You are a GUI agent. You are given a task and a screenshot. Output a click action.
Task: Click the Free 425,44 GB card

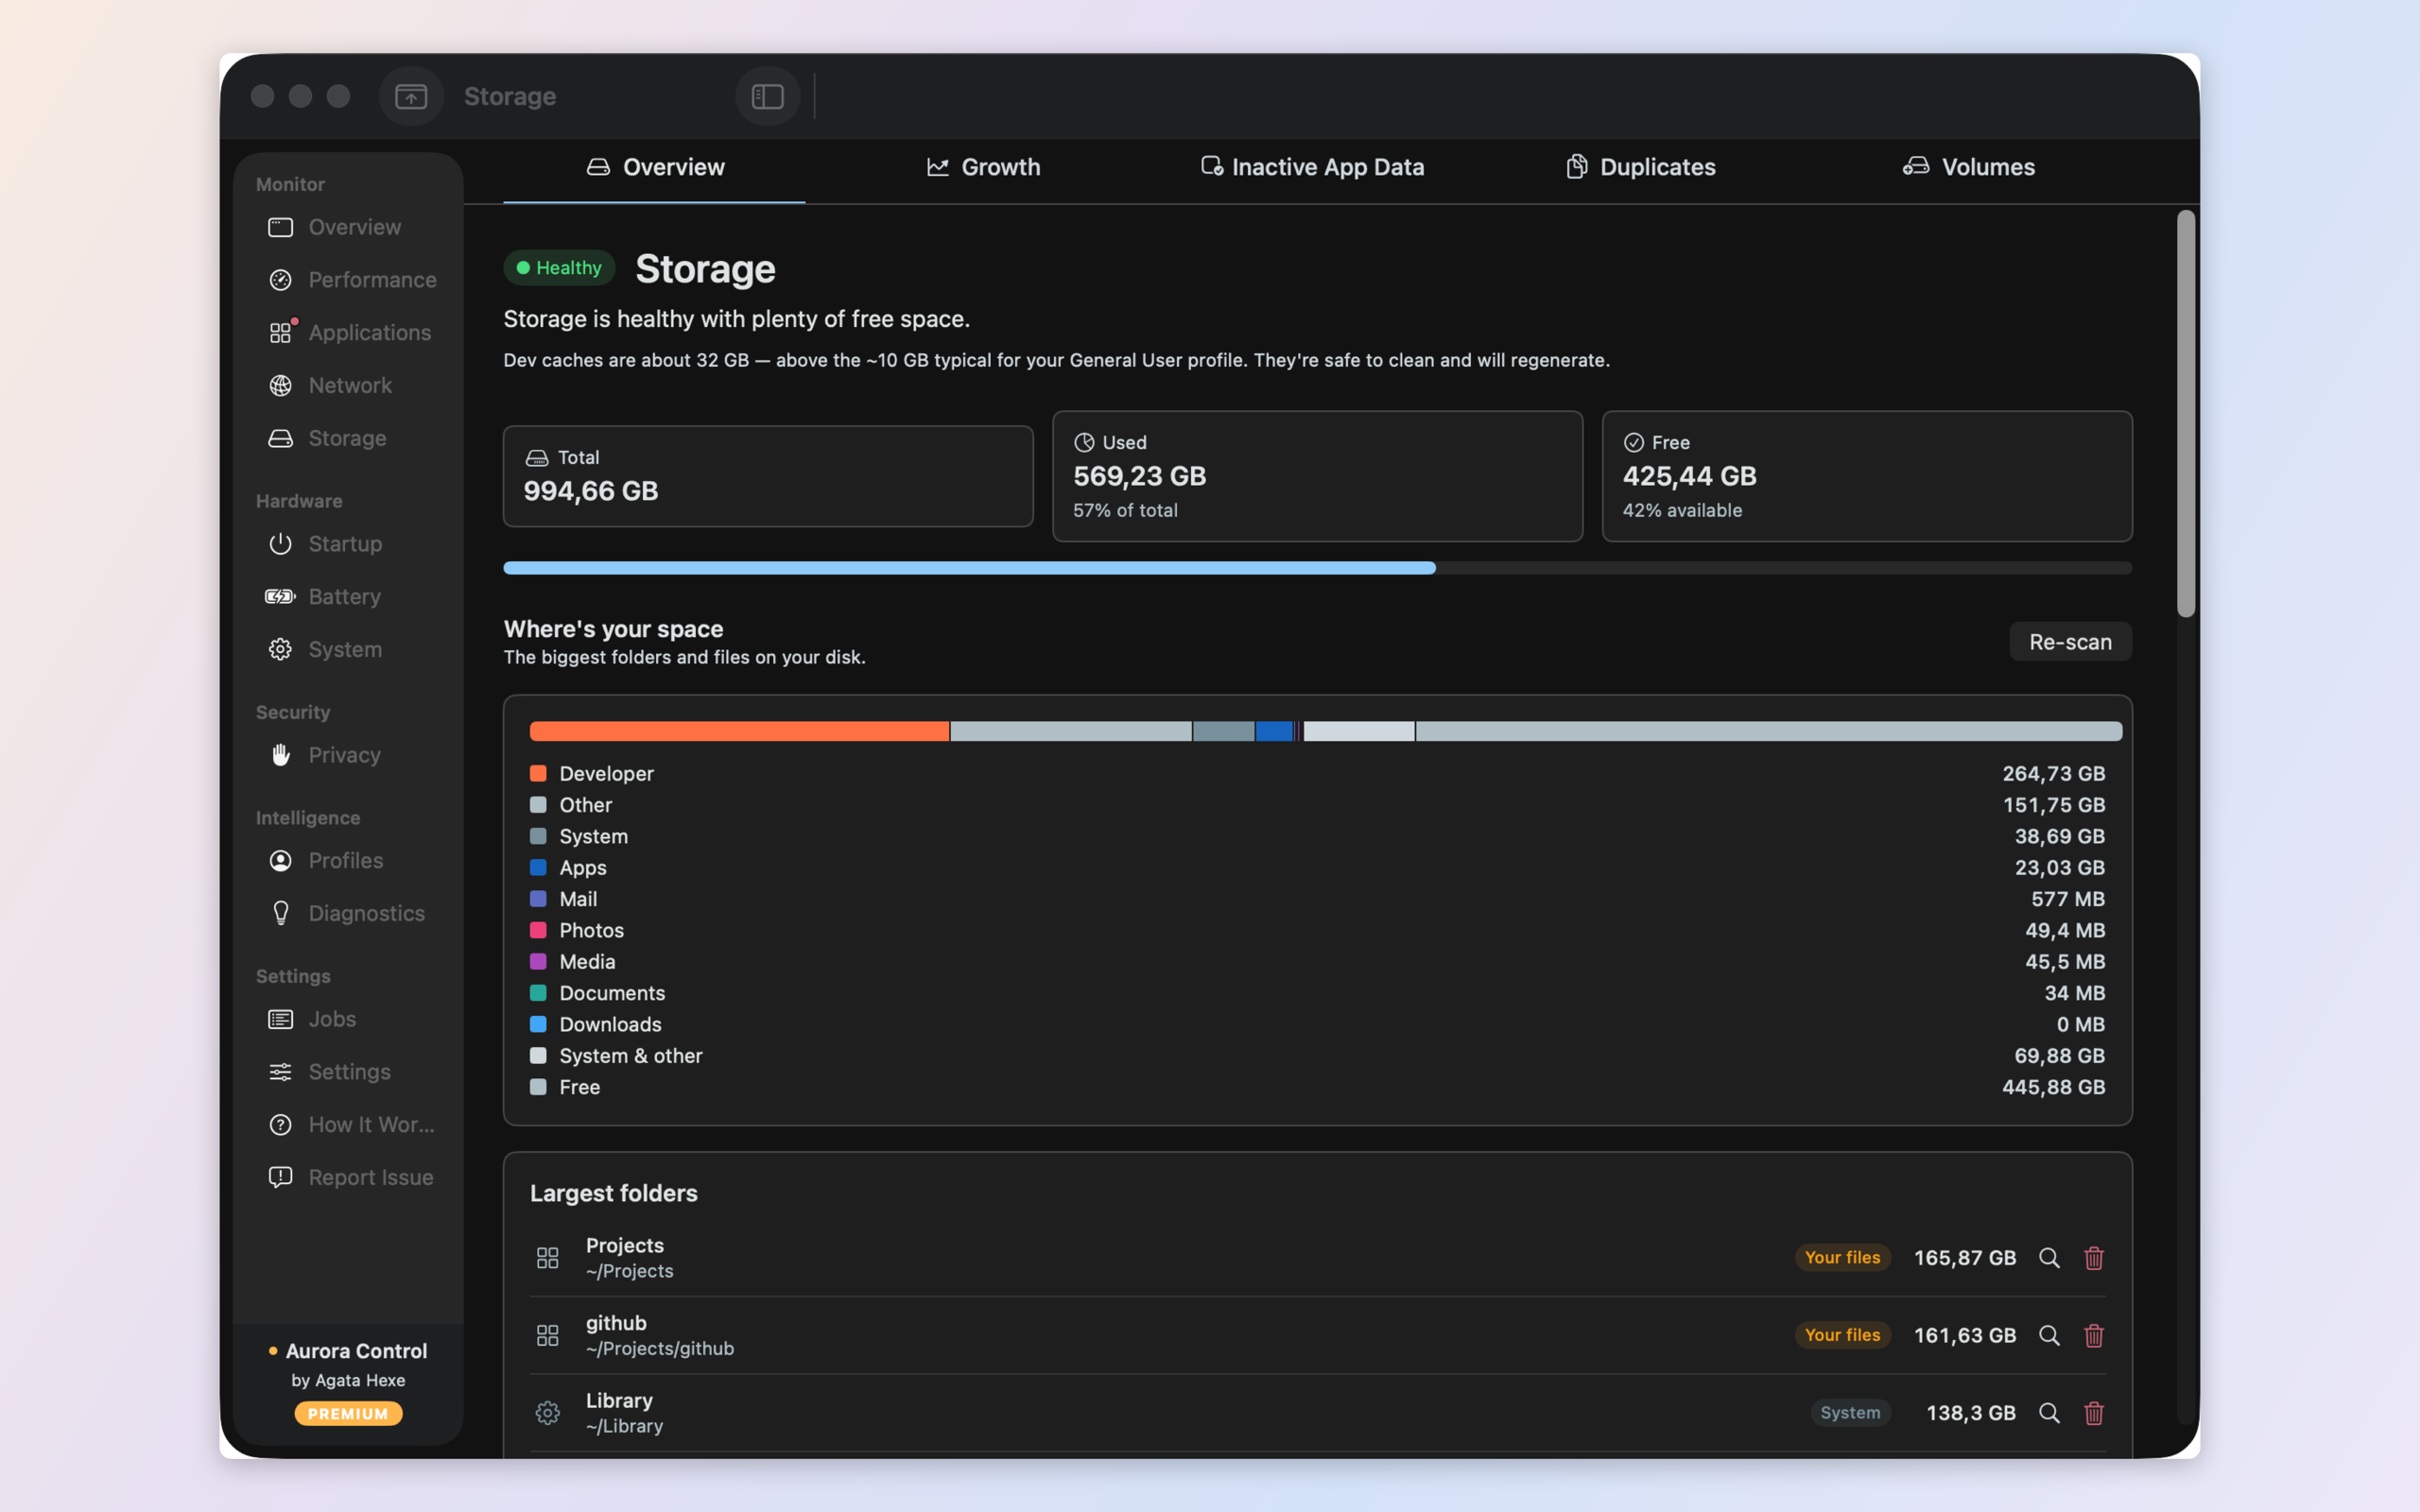(1867, 476)
